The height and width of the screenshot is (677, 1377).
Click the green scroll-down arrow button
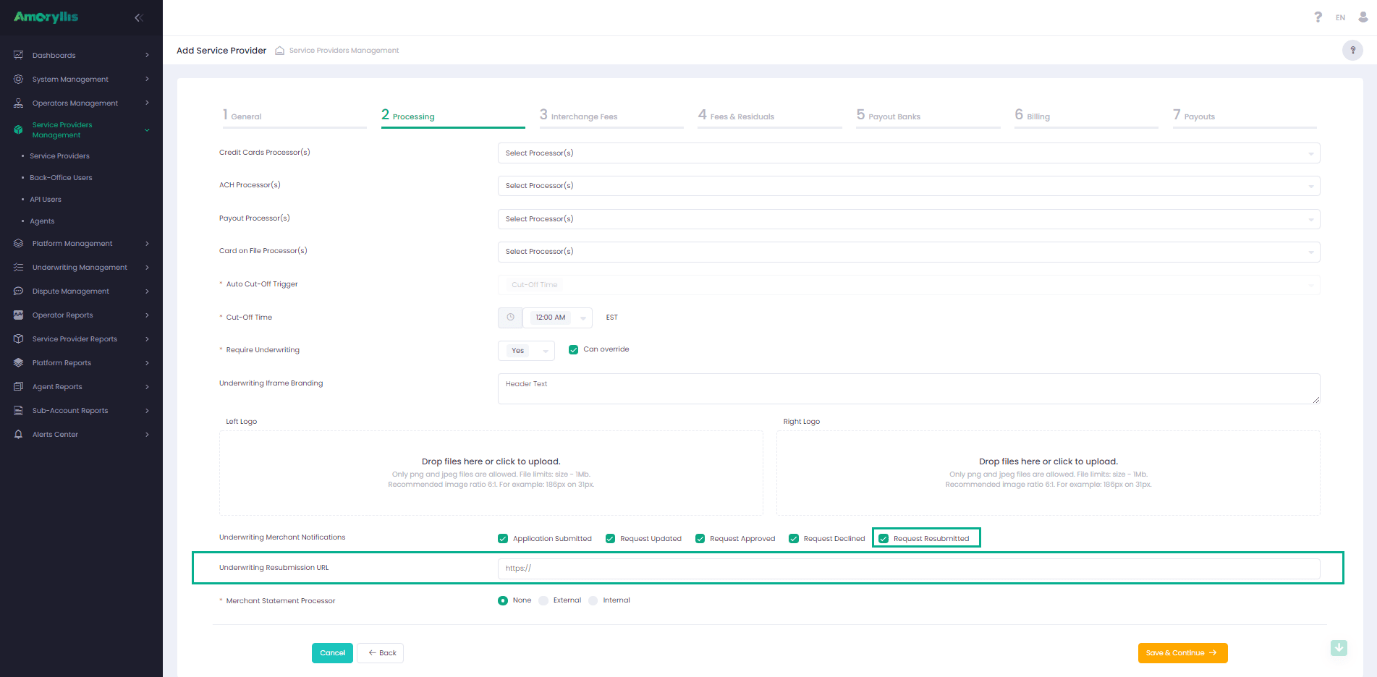(1339, 648)
